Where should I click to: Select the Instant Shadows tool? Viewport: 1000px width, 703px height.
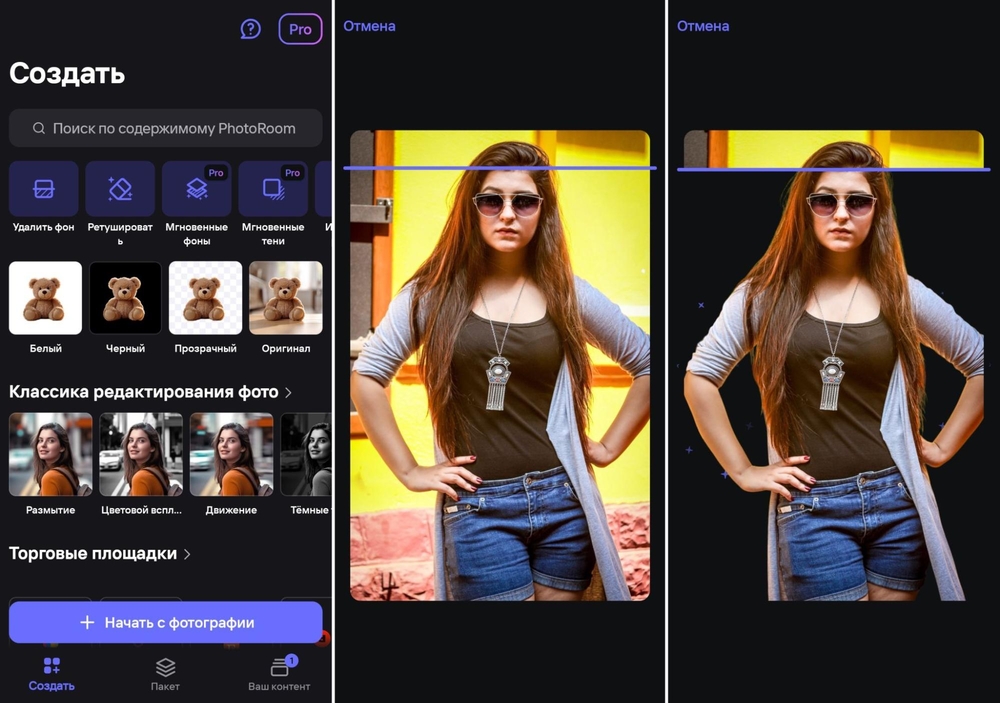click(x=273, y=188)
